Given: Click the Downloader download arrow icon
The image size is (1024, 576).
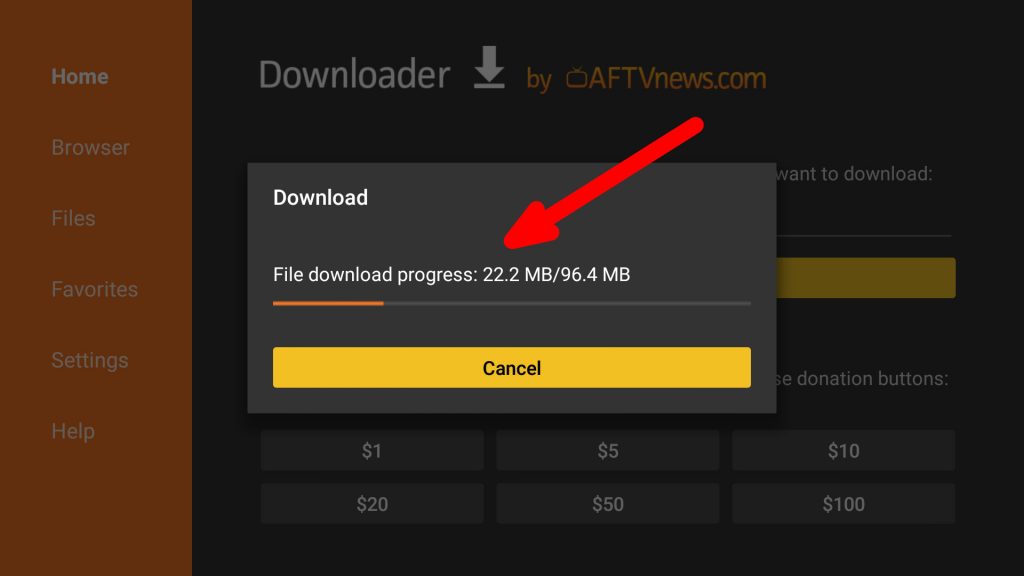Looking at the screenshot, I should click(x=489, y=67).
